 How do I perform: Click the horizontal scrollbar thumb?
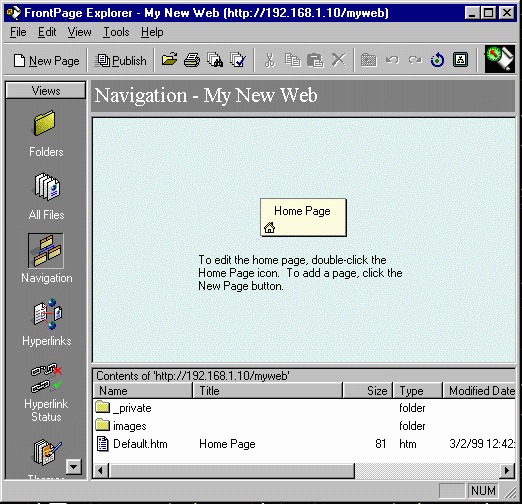[231, 471]
